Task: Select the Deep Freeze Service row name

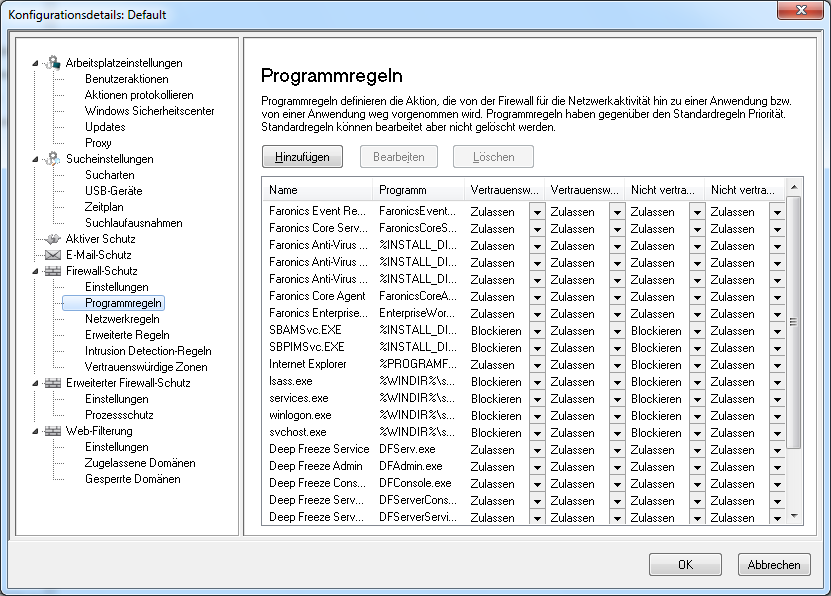Action: [319, 449]
